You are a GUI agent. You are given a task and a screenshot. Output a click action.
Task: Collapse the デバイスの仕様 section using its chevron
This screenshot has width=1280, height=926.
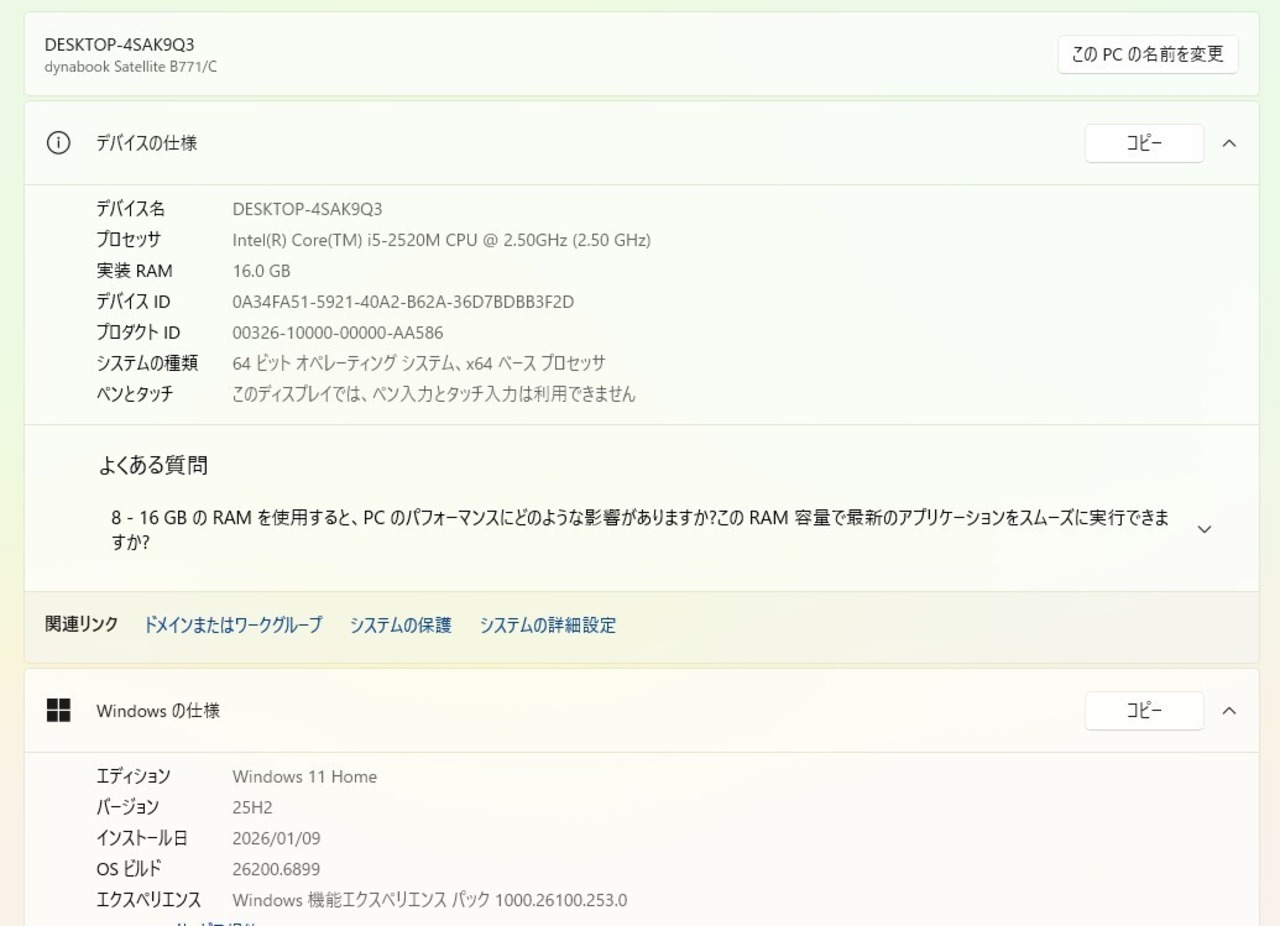click(1229, 143)
